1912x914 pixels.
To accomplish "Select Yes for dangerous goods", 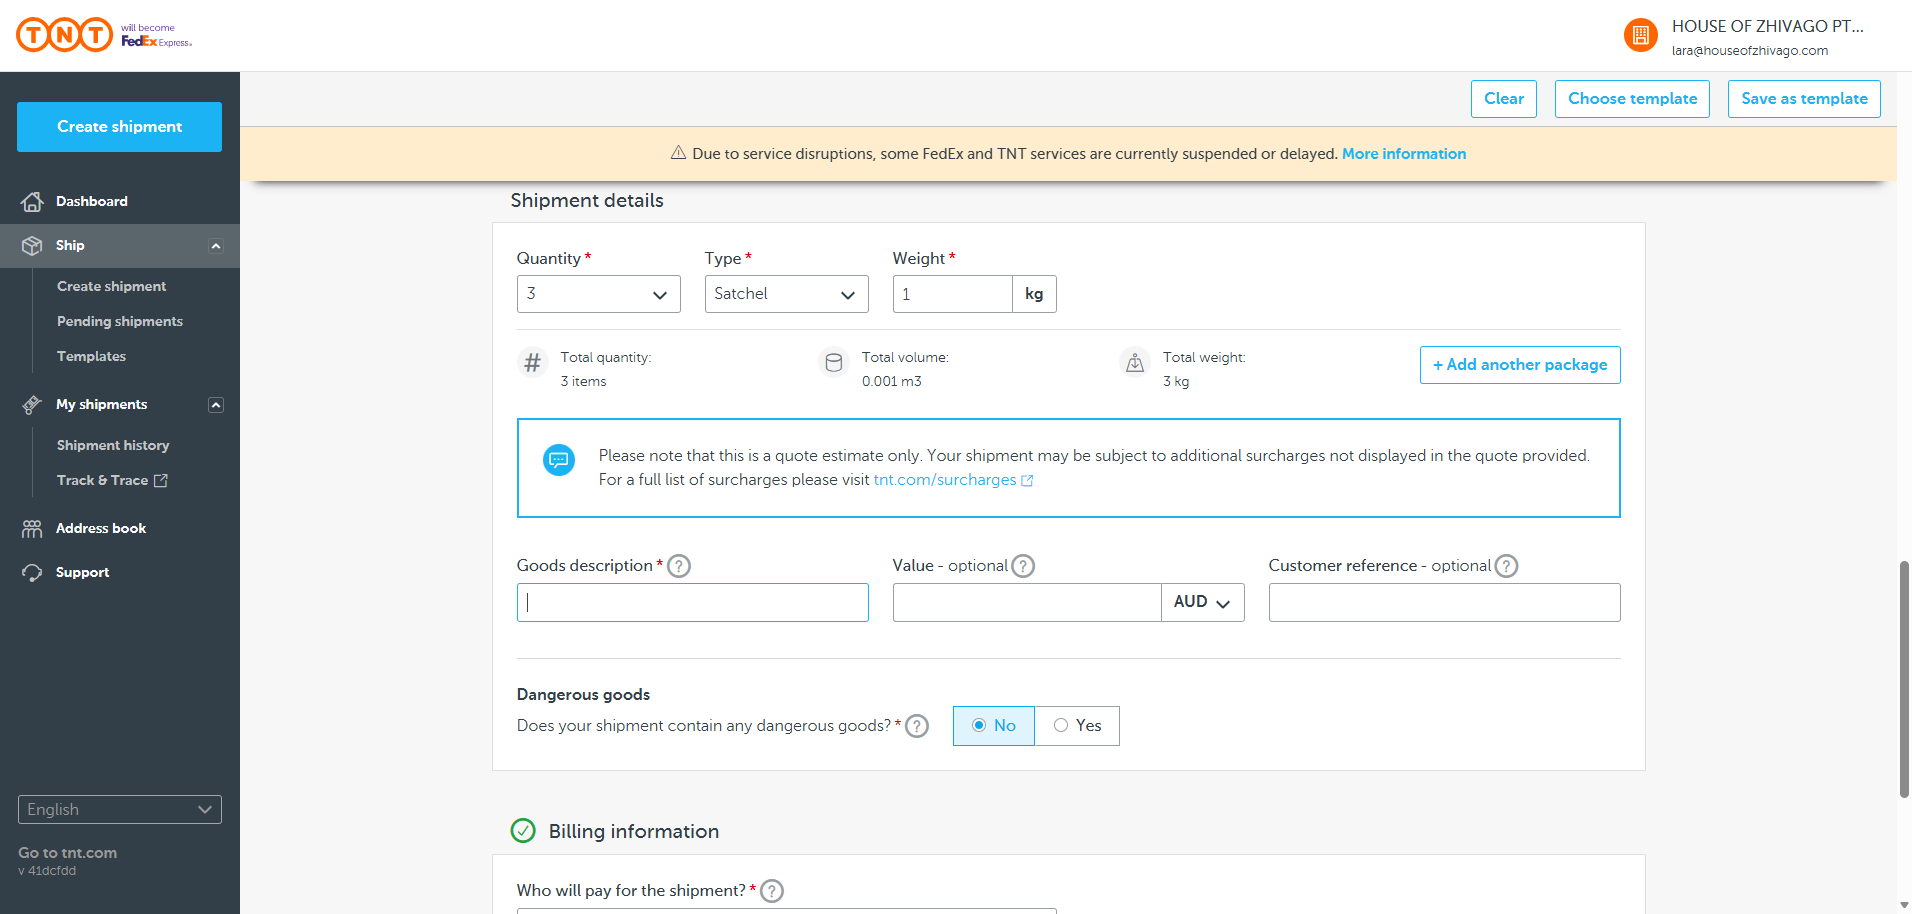I will click(1077, 726).
